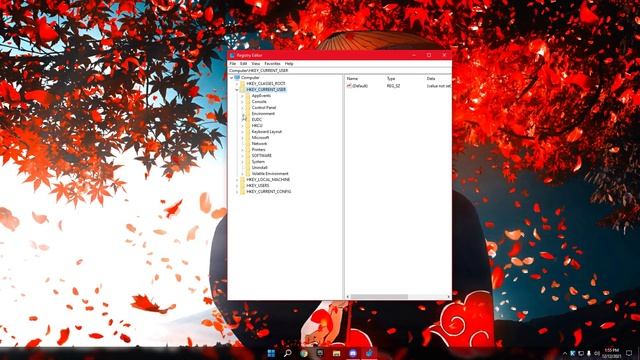Click the (Default) string value icon
This screenshot has height=360, width=640.
pyautogui.click(x=349, y=86)
